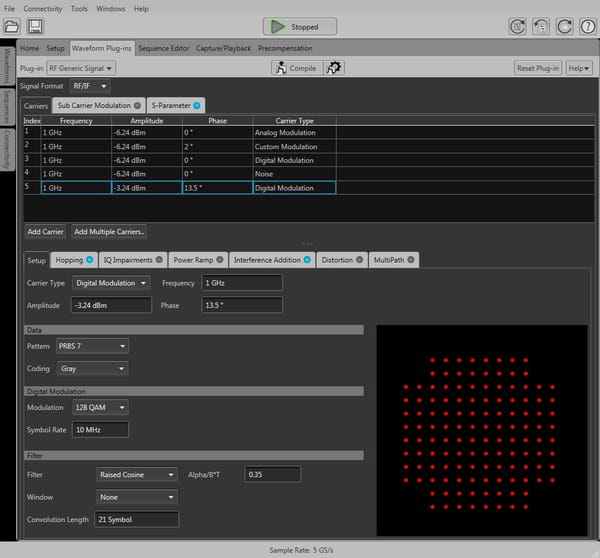Click the save disk icon
The width and height of the screenshot is (600, 558).
35,27
